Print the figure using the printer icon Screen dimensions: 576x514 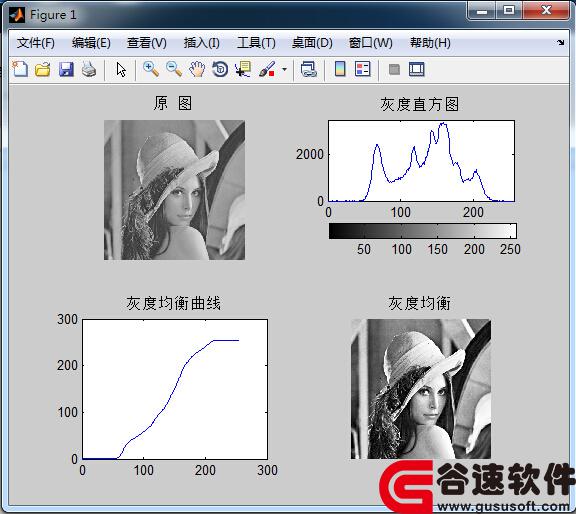coord(89,69)
